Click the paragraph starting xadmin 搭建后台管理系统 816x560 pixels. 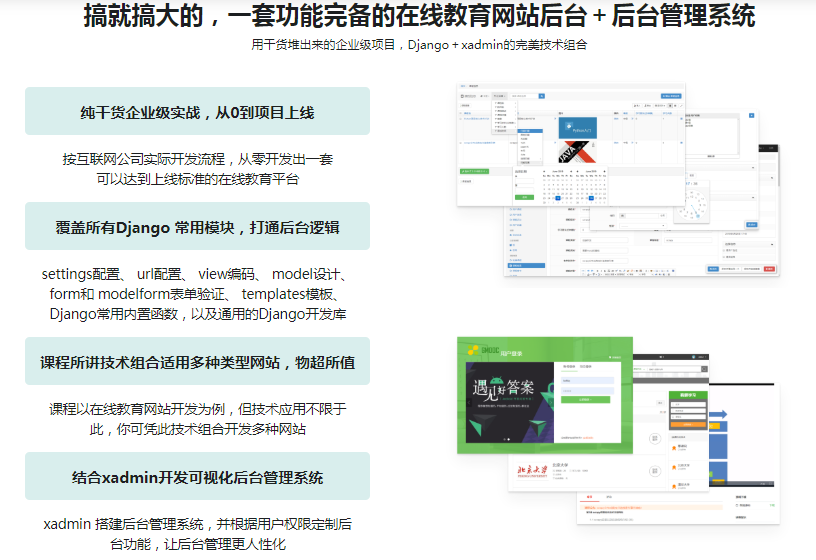click(197, 534)
